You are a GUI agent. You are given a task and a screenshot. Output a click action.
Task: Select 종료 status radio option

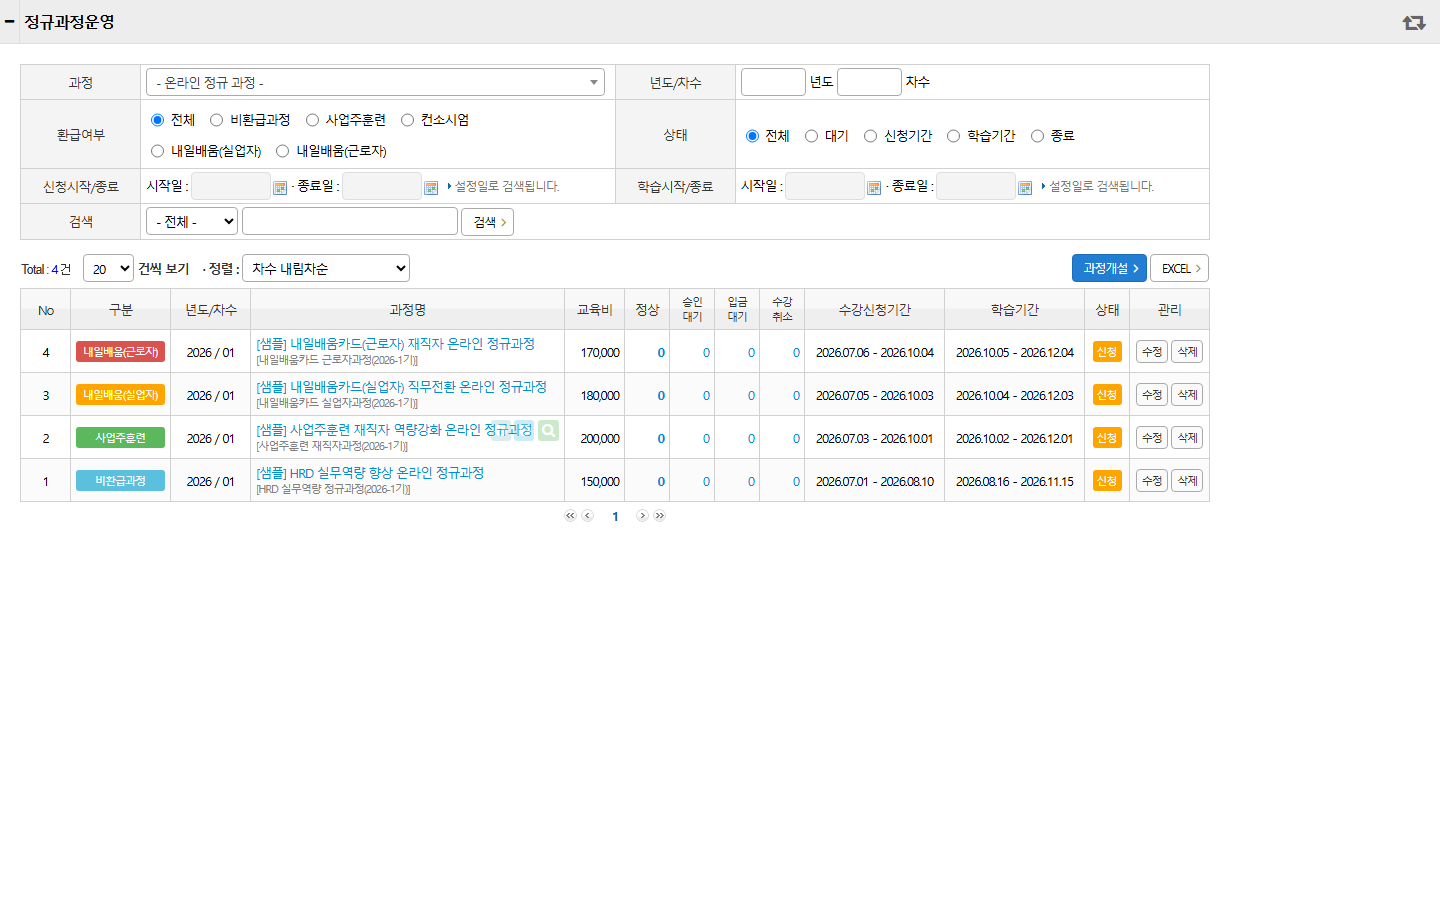coord(1037,136)
